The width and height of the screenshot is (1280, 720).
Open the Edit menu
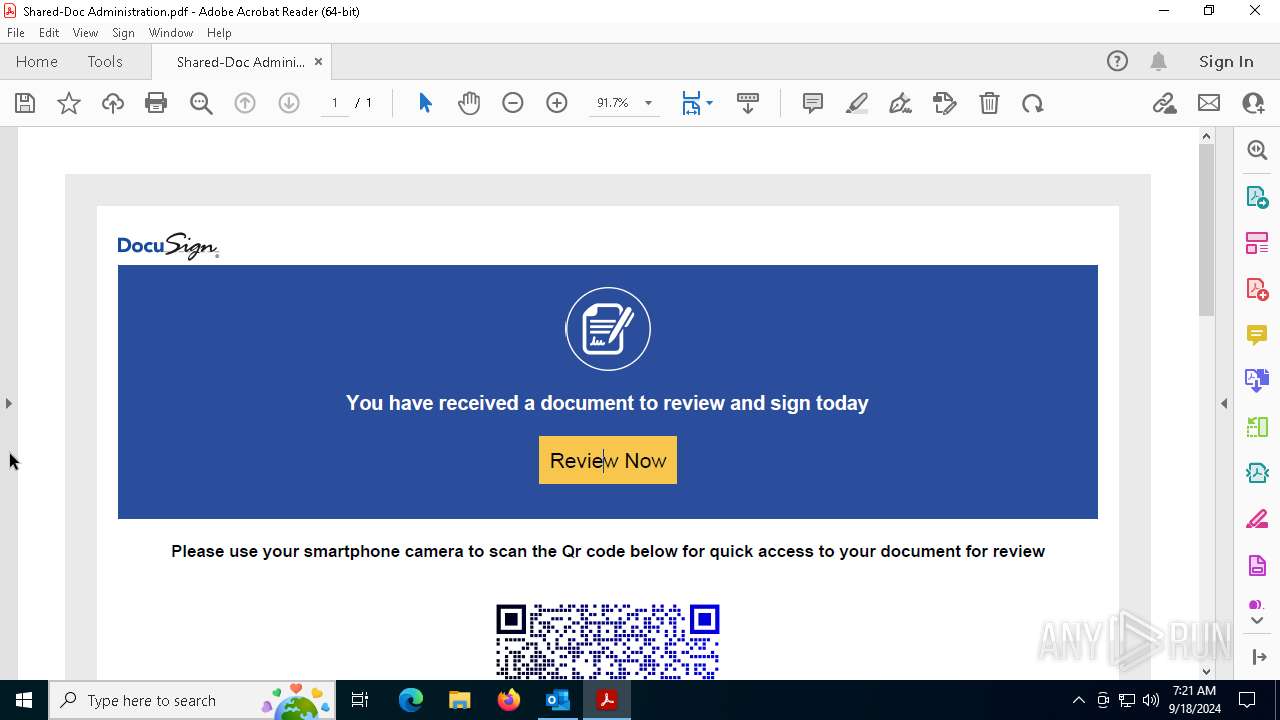(x=49, y=33)
